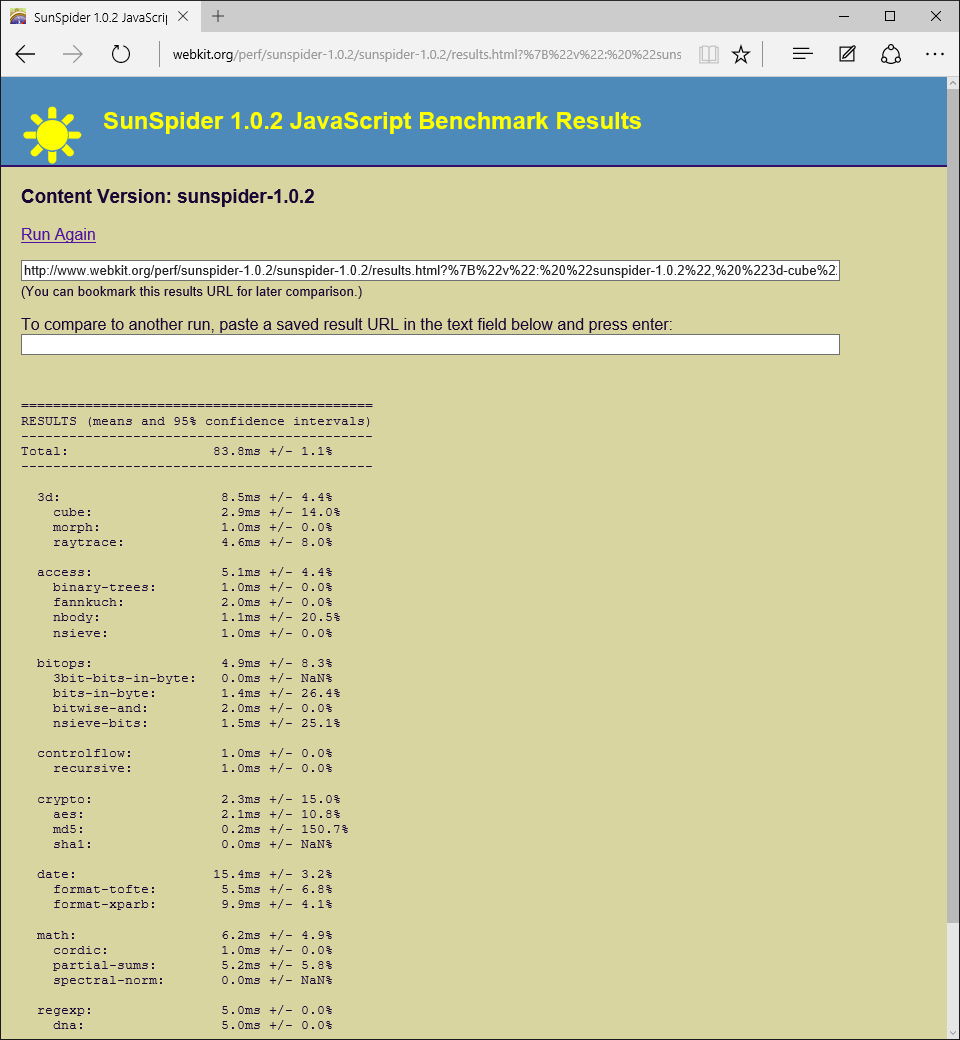The height and width of the screenshot is (1040, 960).
Task: Select the results URL text field
Action: 430,271
